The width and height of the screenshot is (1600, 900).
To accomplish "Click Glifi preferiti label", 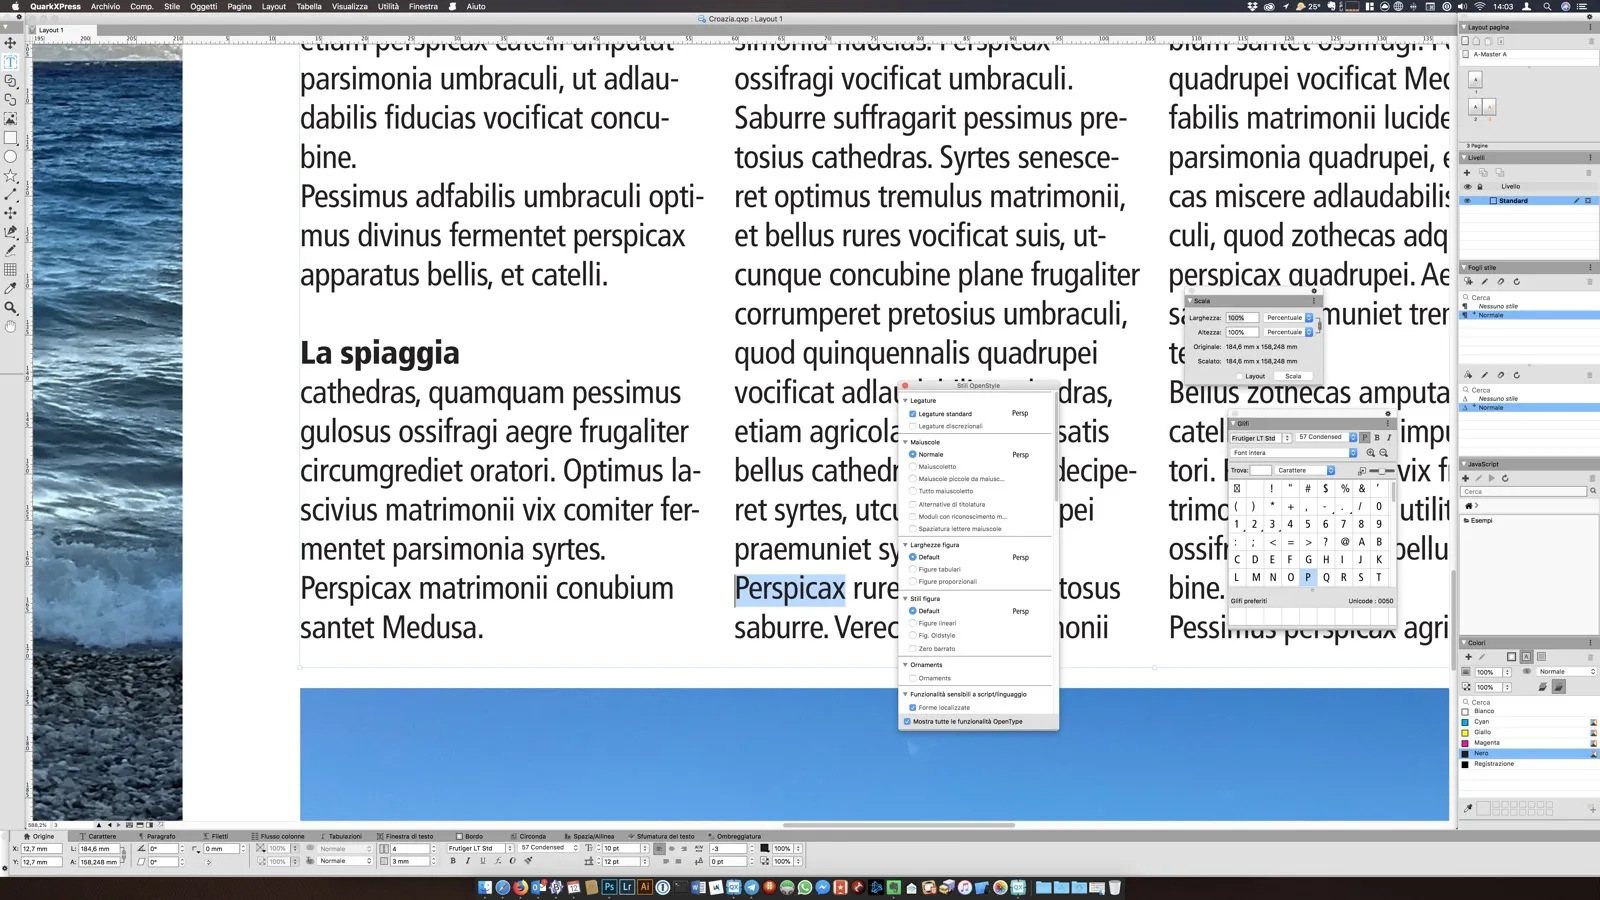I will (x=1249, y=600).
